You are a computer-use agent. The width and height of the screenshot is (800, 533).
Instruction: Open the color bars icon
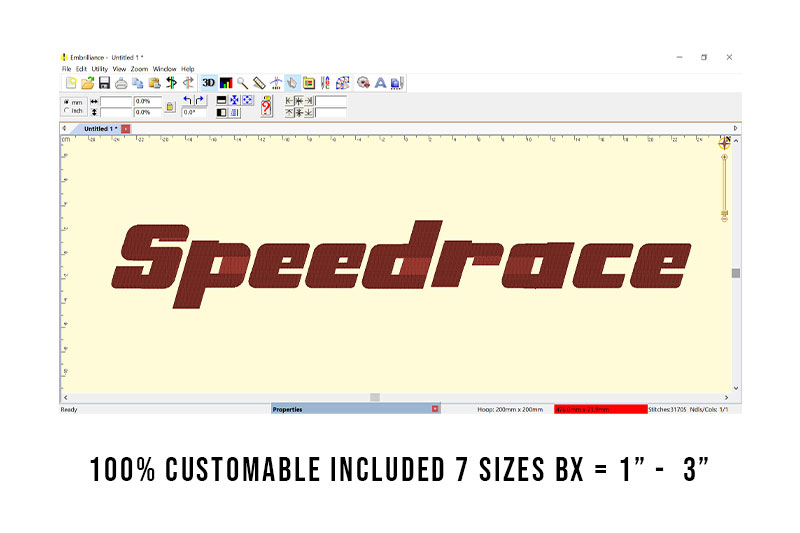point(226,83)
